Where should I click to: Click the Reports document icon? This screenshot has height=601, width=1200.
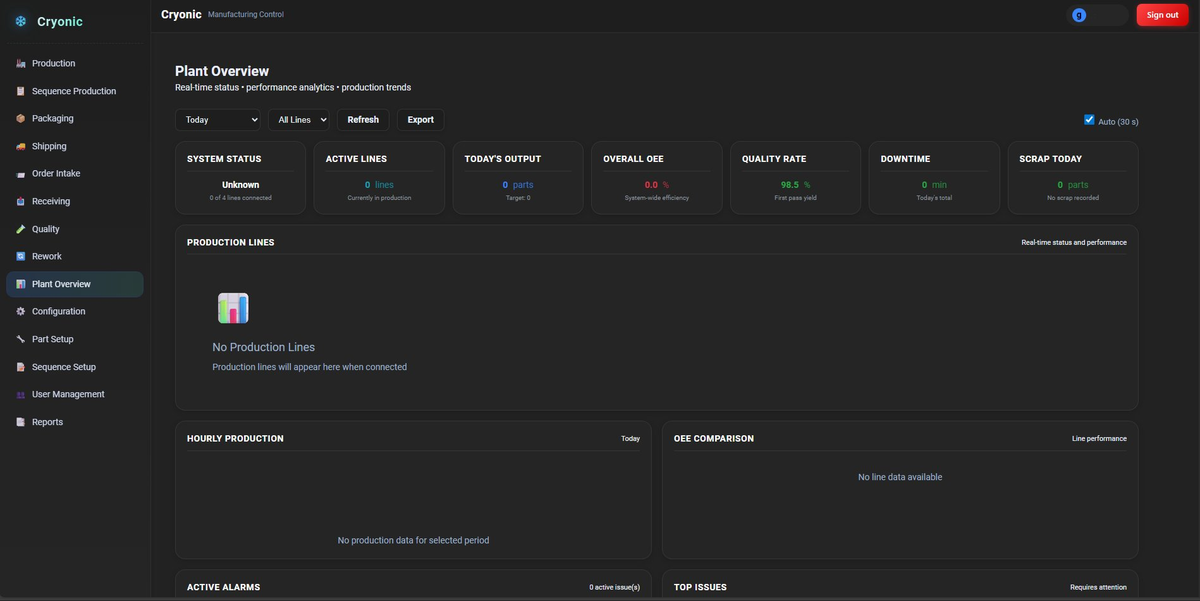[x=21, y=423]
